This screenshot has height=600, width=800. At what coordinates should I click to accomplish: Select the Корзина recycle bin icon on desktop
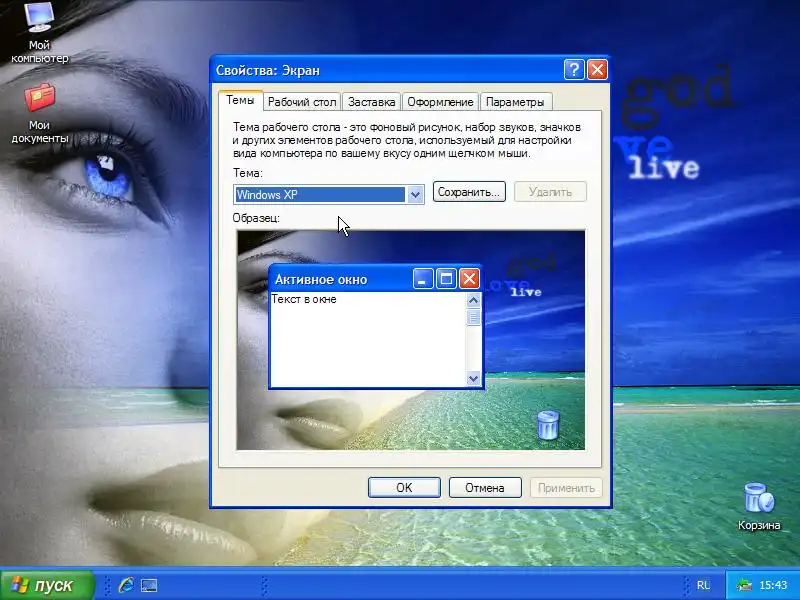(x=759, y=506)
